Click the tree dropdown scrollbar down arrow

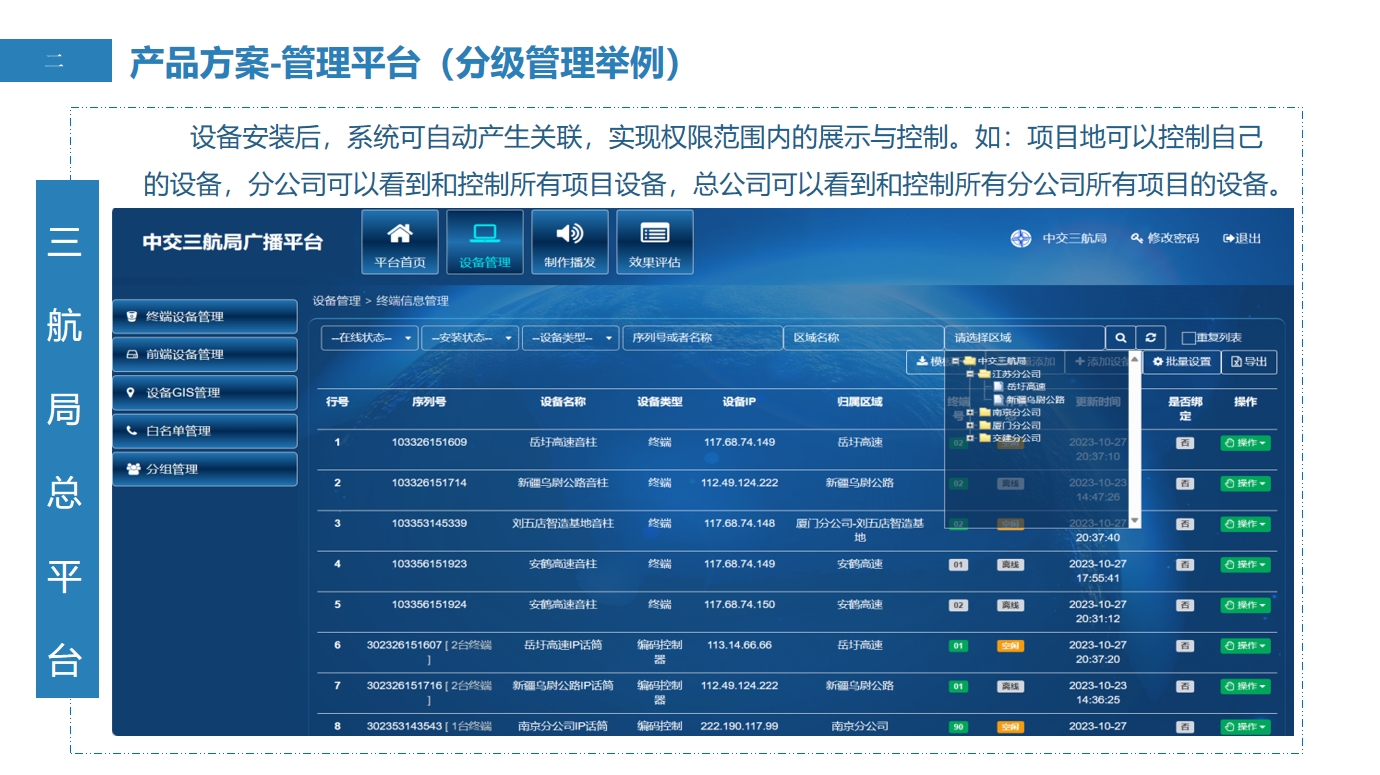point(1135,521)
